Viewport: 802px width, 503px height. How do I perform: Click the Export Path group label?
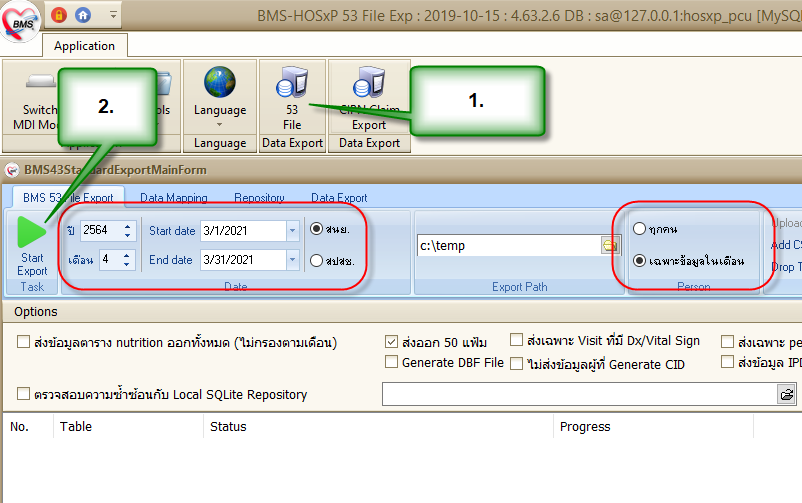pyautogui.click(x=520, y=287)
